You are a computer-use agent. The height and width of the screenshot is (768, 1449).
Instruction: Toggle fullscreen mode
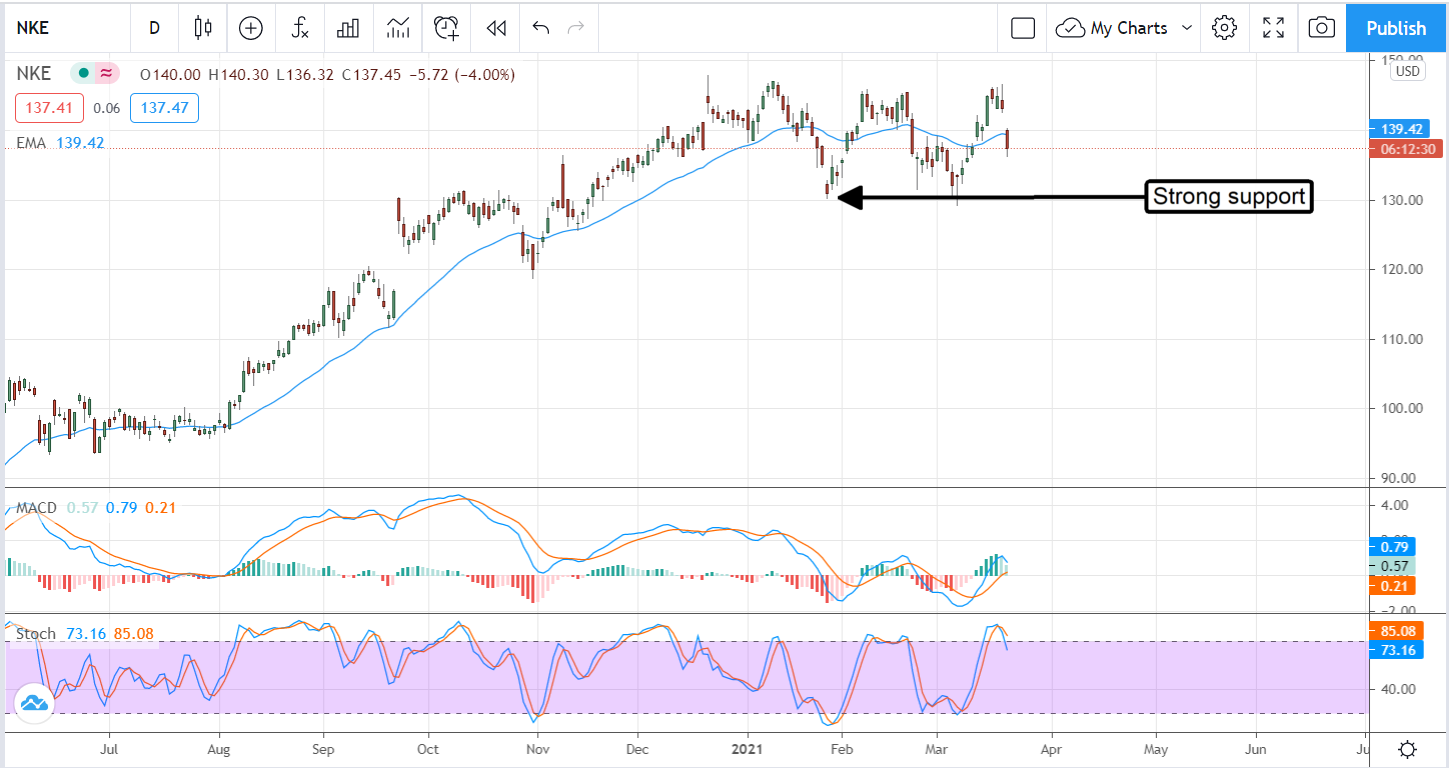[x=1273, y=28]
